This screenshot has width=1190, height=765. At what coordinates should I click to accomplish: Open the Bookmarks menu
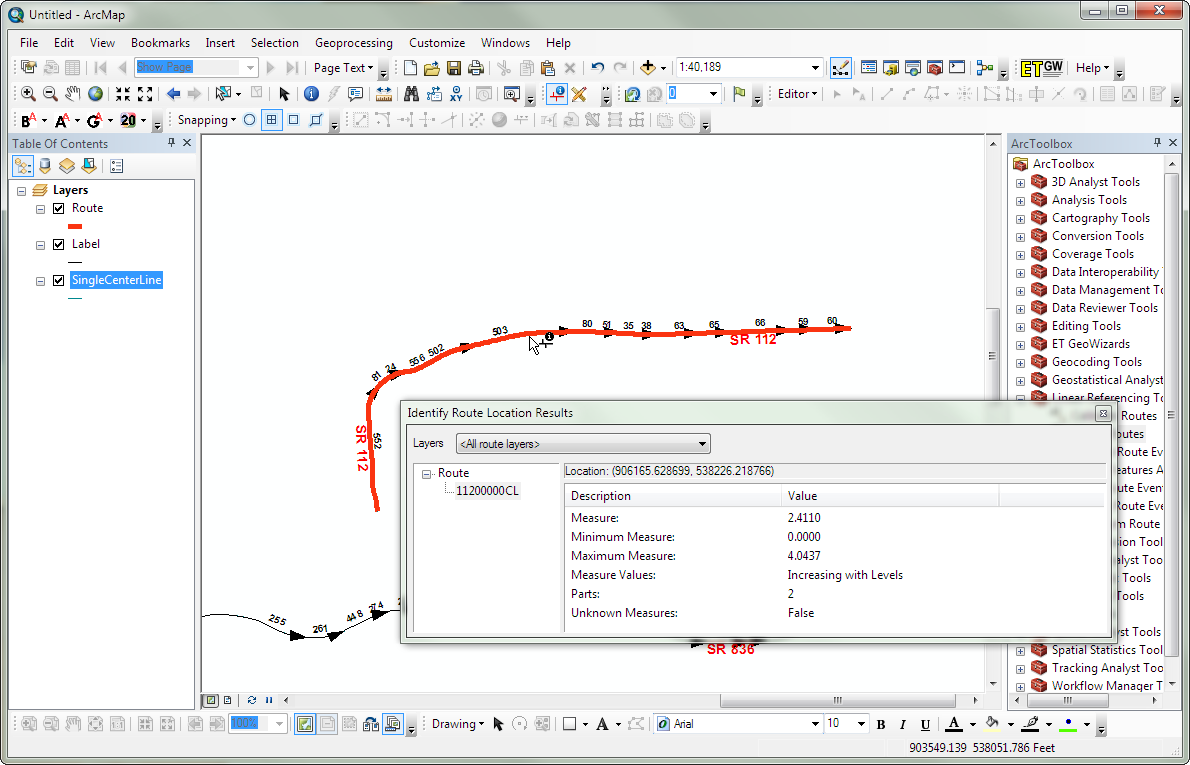160,42
